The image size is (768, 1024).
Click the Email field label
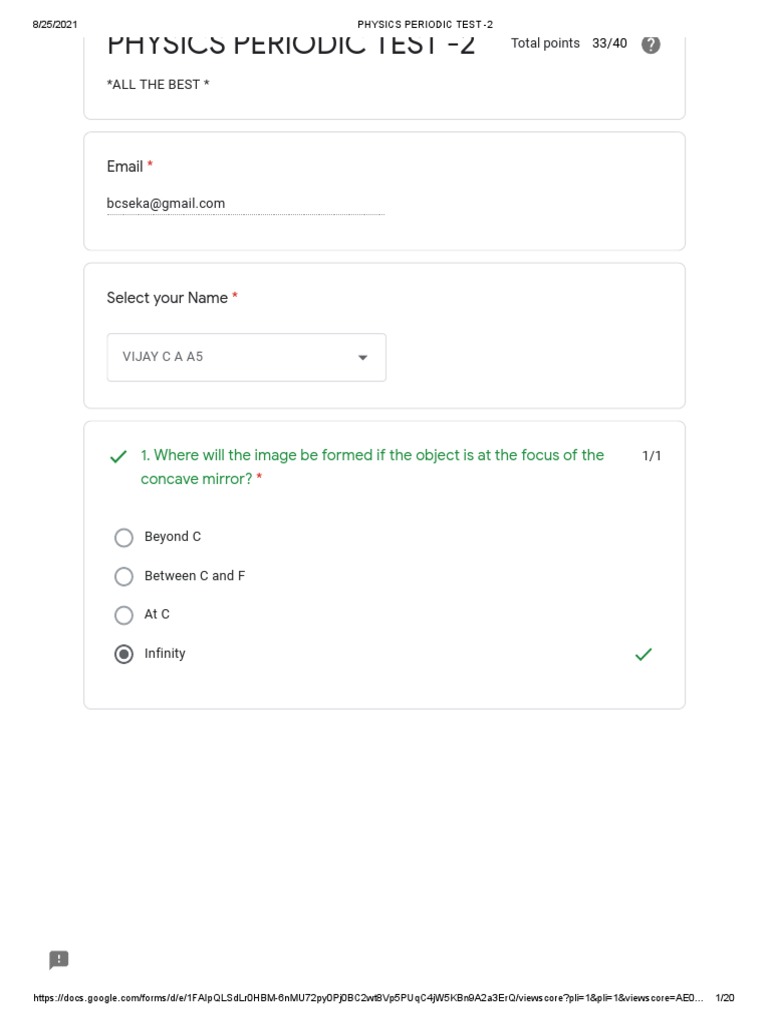(125, 167)
